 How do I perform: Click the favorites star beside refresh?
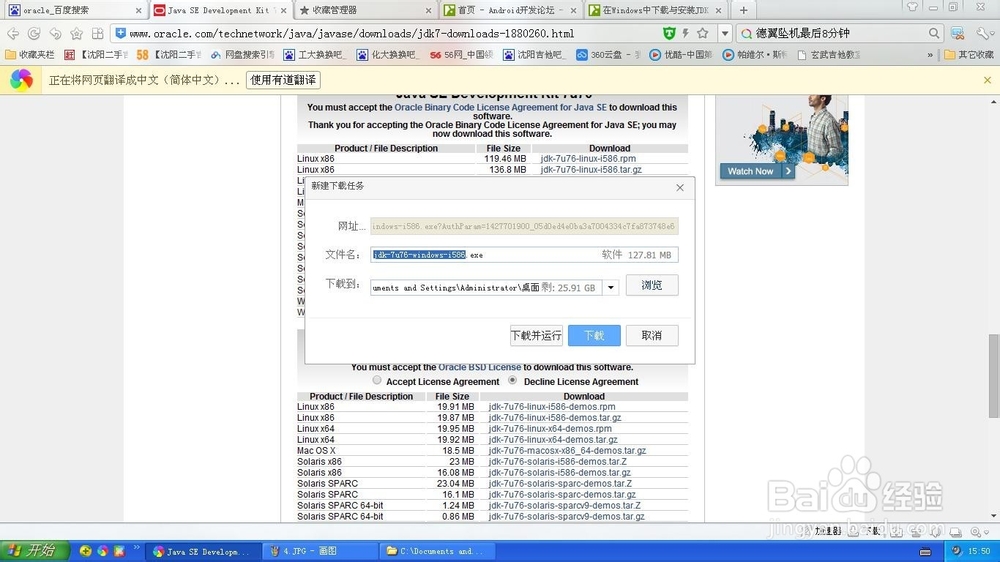tap(77, 33)
